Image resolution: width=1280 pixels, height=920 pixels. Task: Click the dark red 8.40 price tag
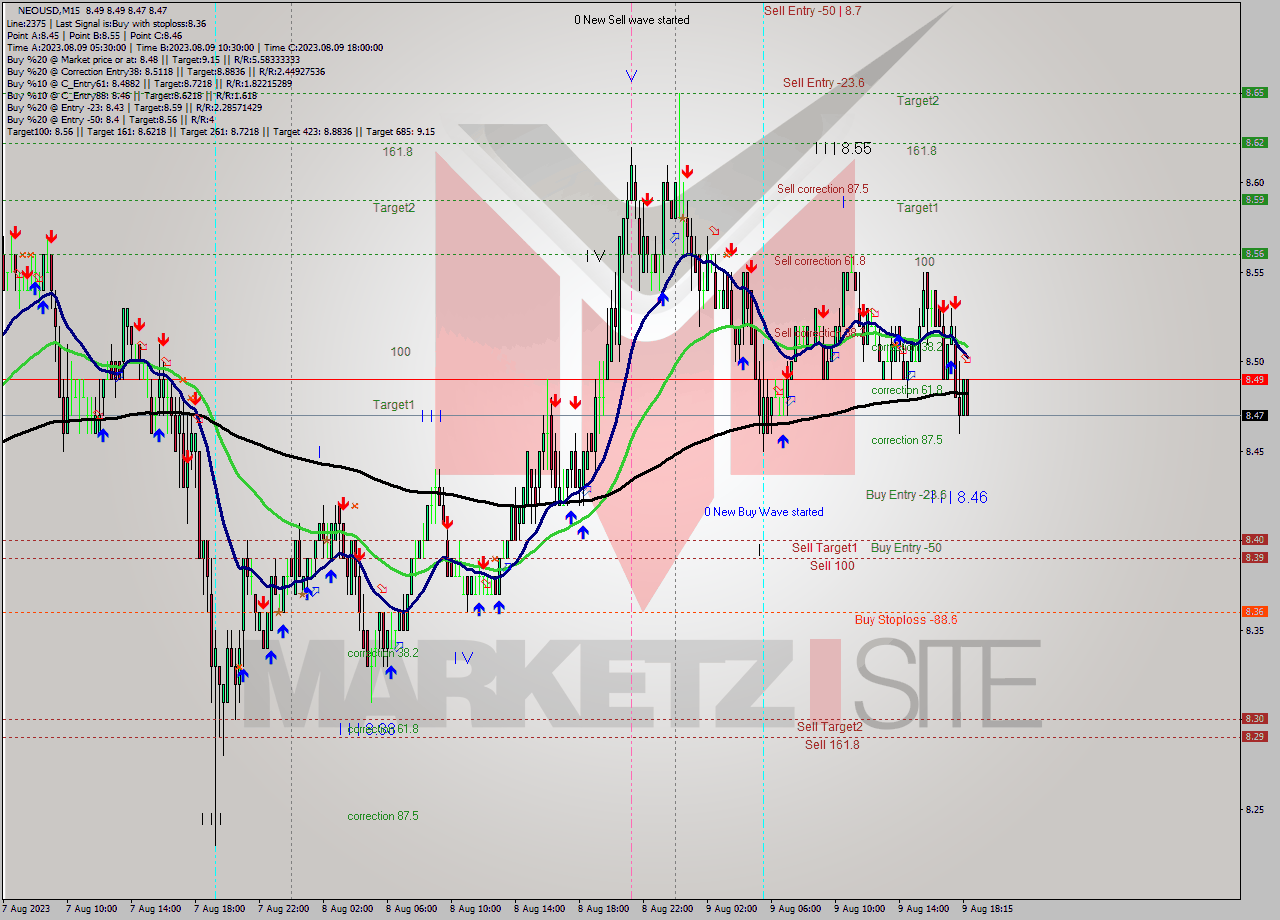coord(1254,540)
